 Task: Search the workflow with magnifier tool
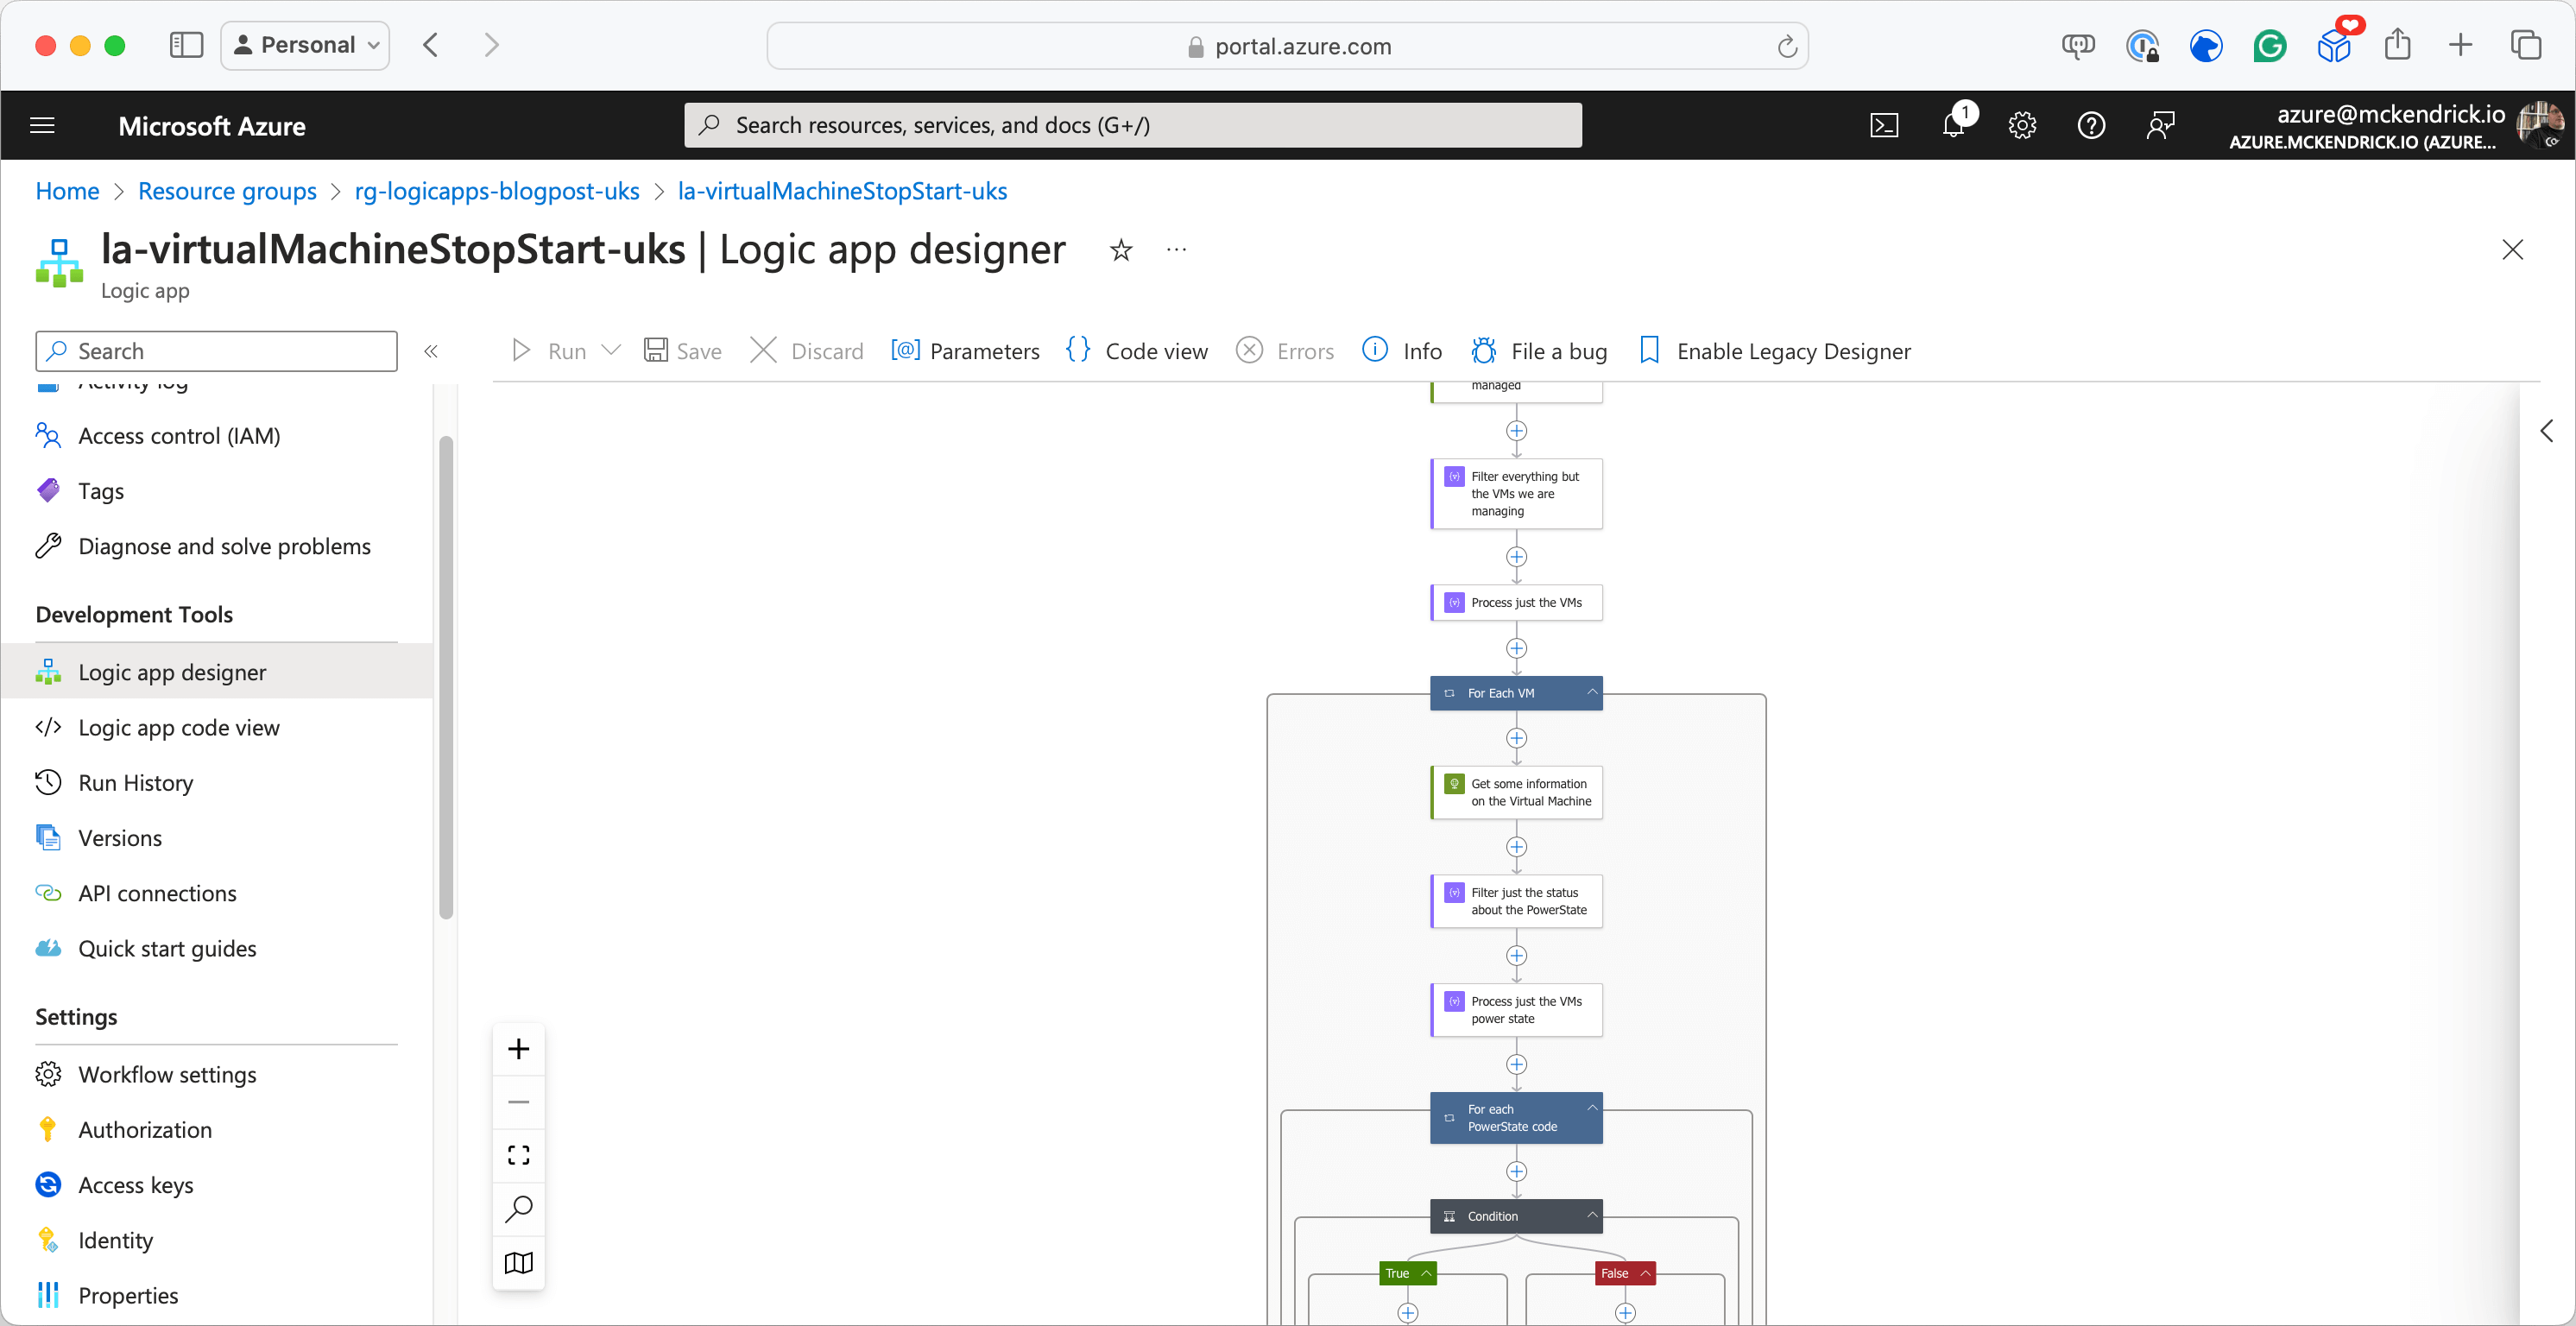pos(518,1209)
